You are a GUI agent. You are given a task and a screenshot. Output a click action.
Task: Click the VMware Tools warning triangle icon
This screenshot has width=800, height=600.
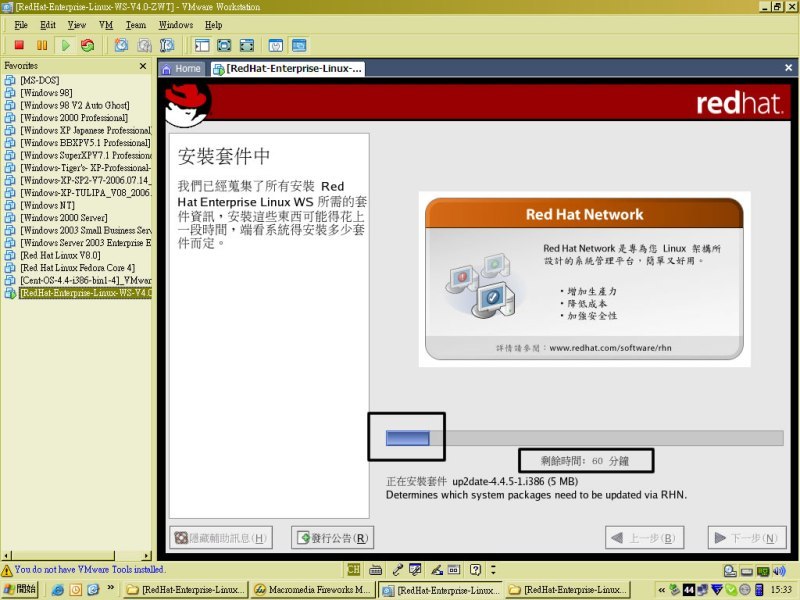(x=7, y=570)
